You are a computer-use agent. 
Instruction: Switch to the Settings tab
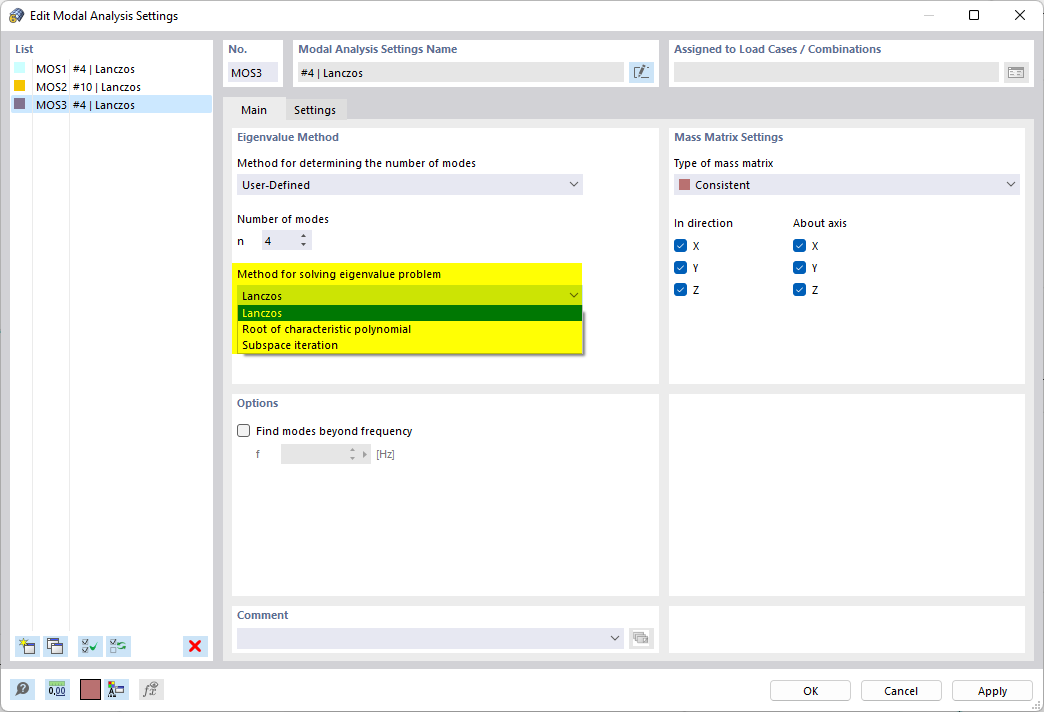315,110
